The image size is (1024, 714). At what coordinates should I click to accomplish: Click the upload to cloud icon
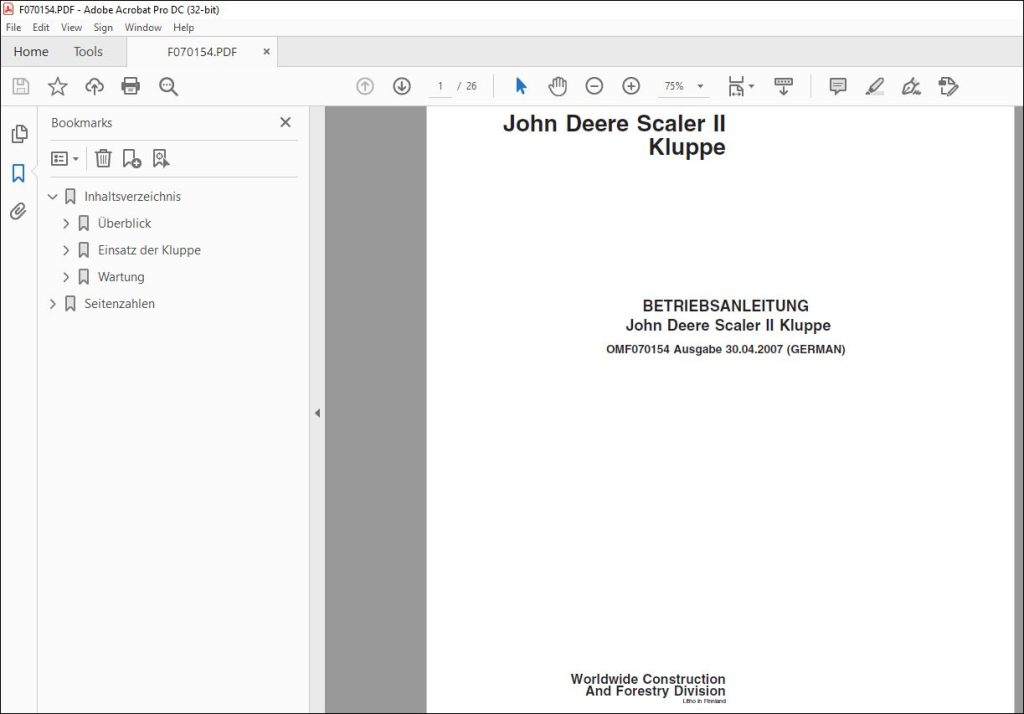pos(94,86)
